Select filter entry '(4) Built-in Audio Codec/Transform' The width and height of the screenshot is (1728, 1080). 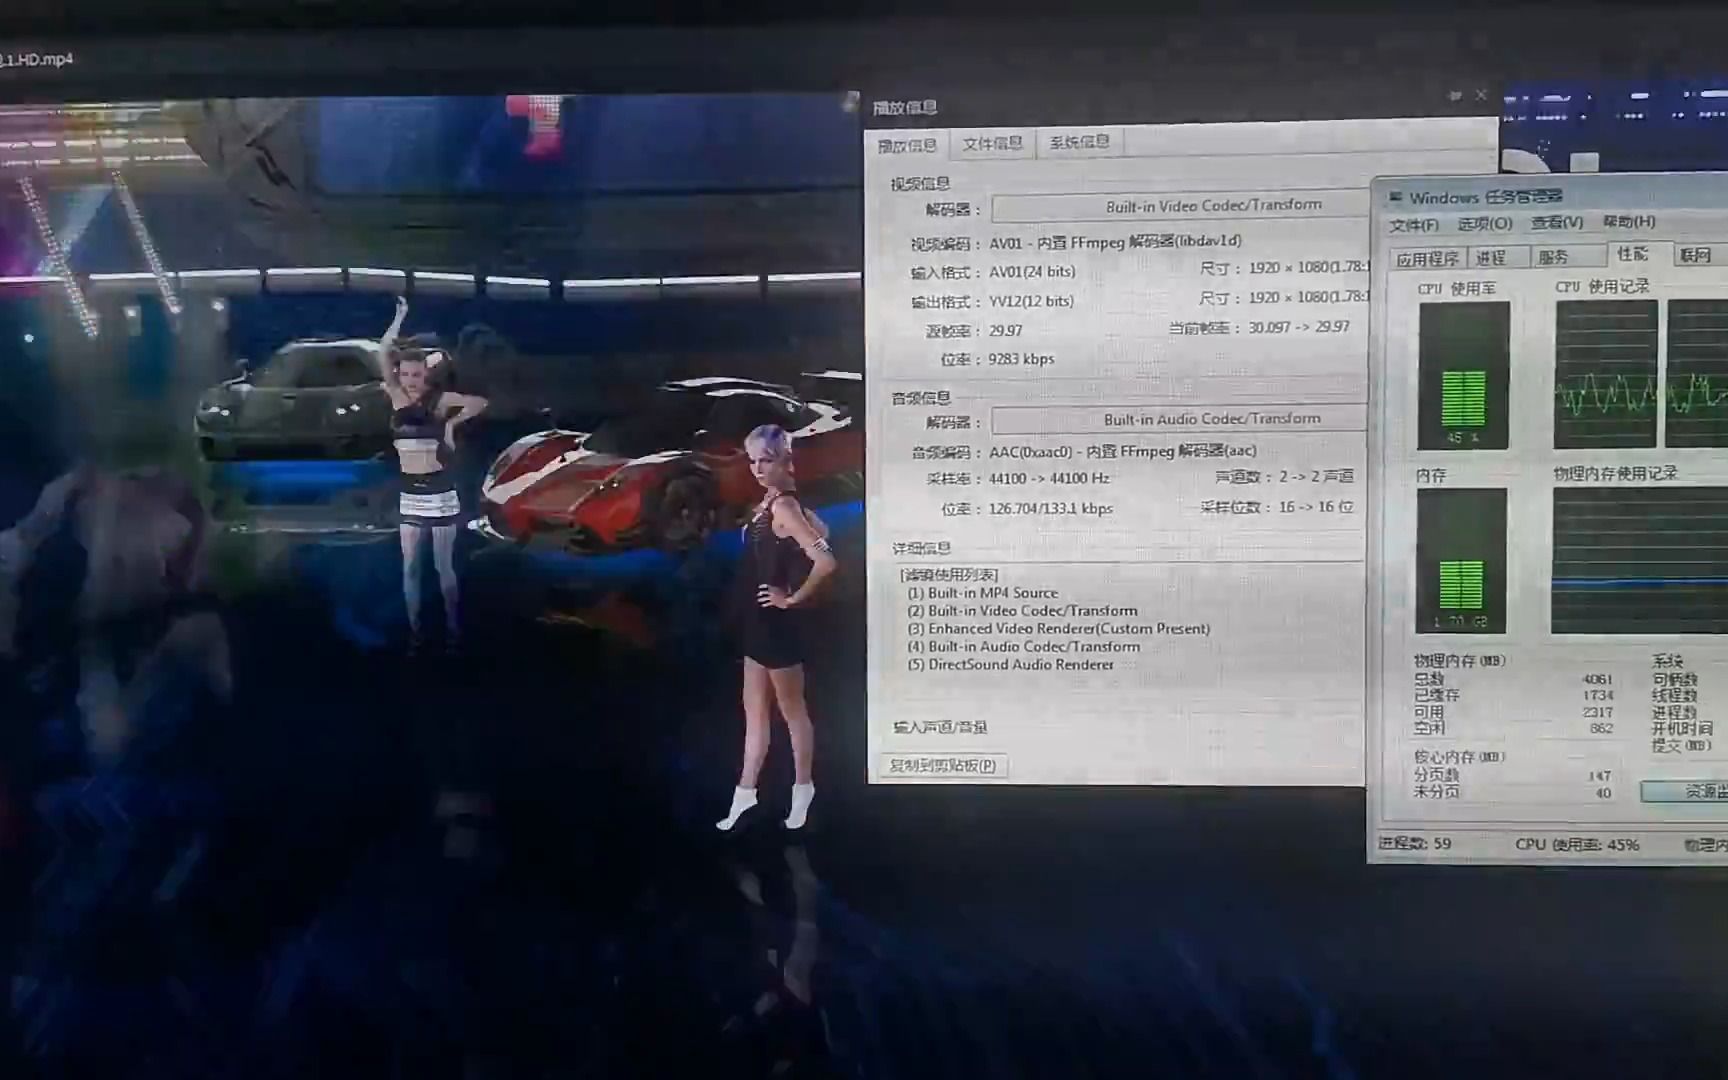click(x=1023, y=647)
